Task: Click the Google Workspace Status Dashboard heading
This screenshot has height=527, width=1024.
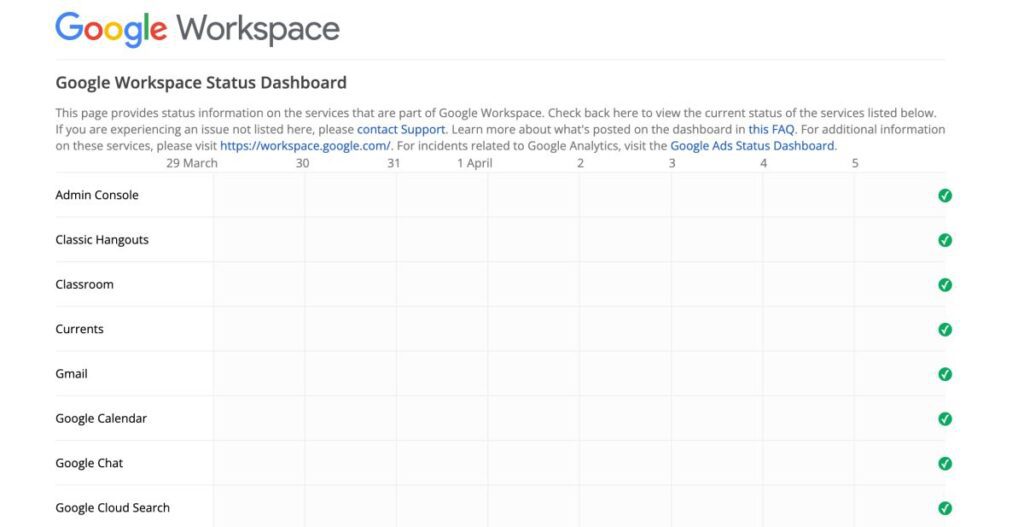Action: [201, 83]
